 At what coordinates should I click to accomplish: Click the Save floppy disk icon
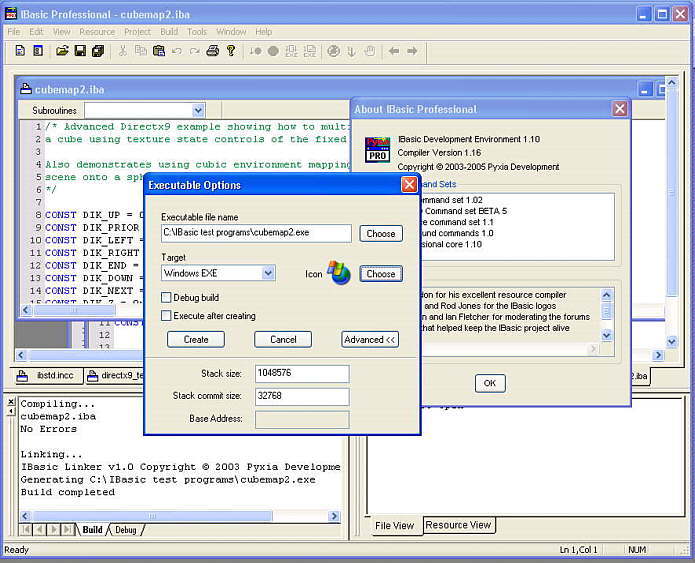click(80, 51)
